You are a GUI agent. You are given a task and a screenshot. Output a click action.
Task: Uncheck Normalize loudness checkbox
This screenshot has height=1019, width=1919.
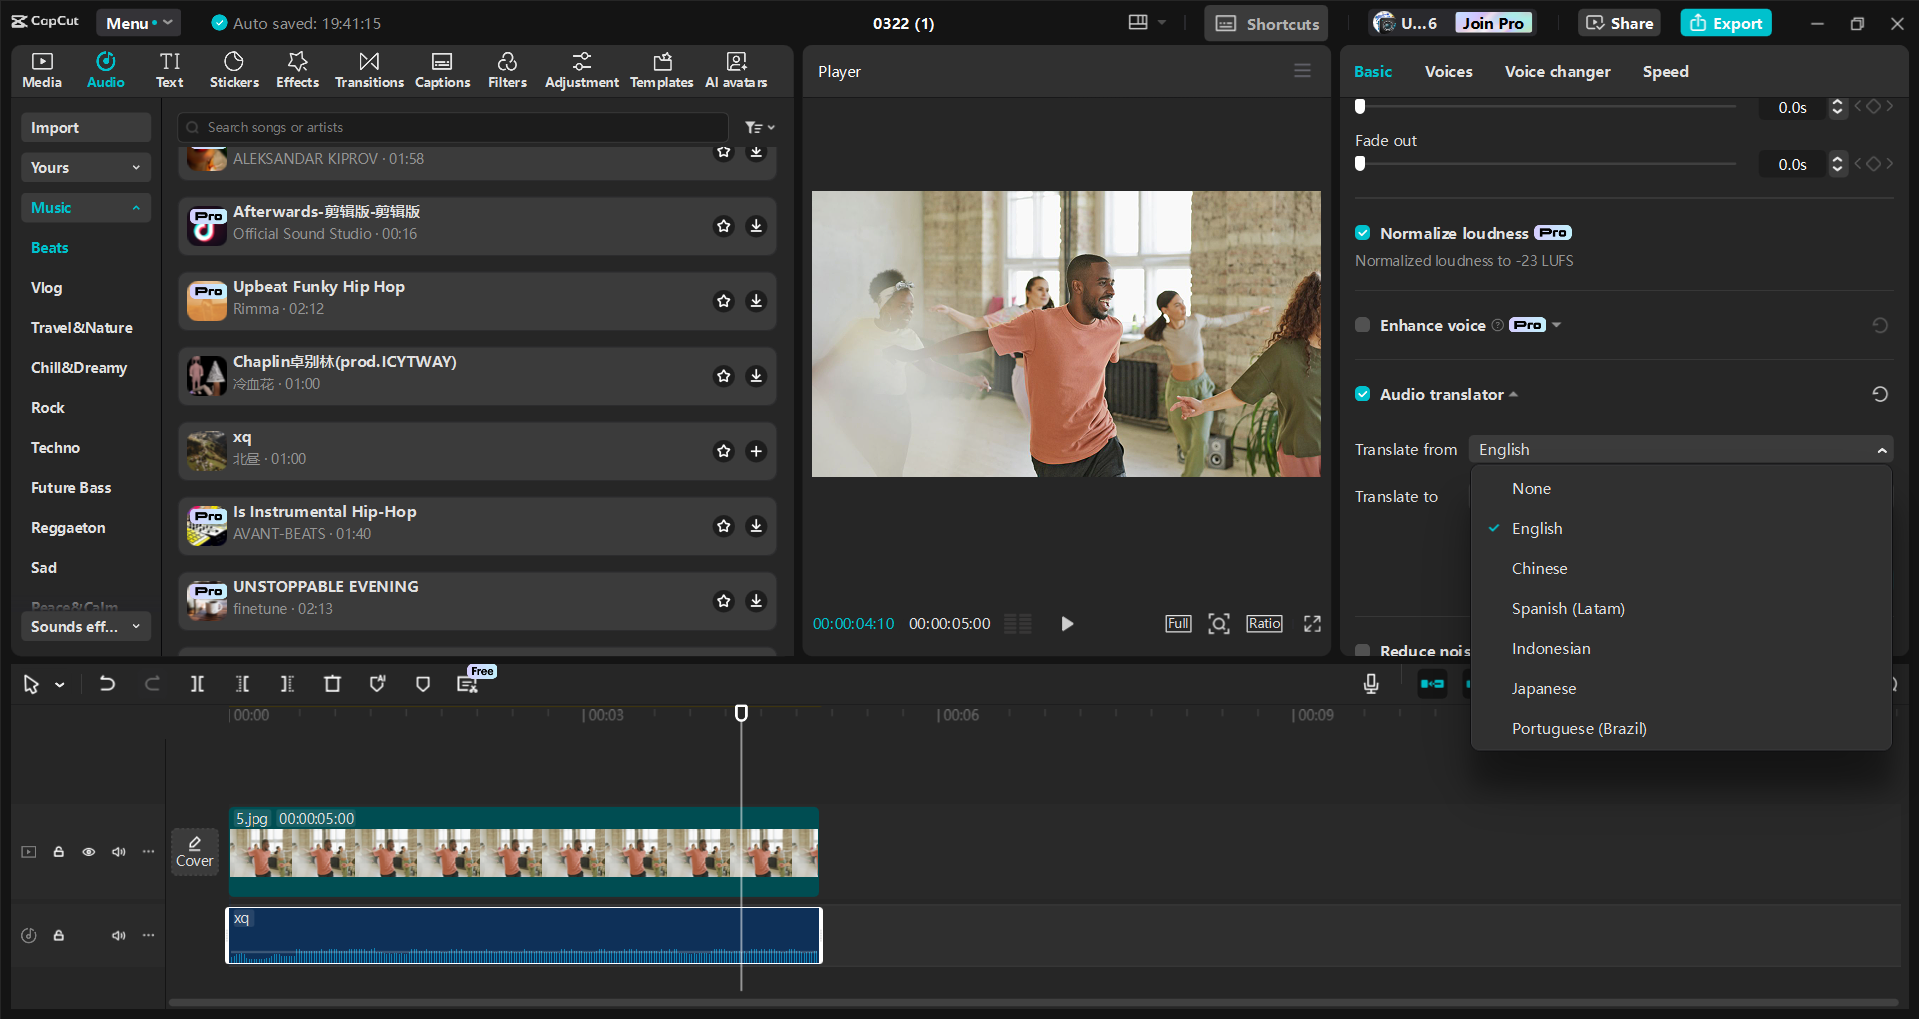[1362, 233]
